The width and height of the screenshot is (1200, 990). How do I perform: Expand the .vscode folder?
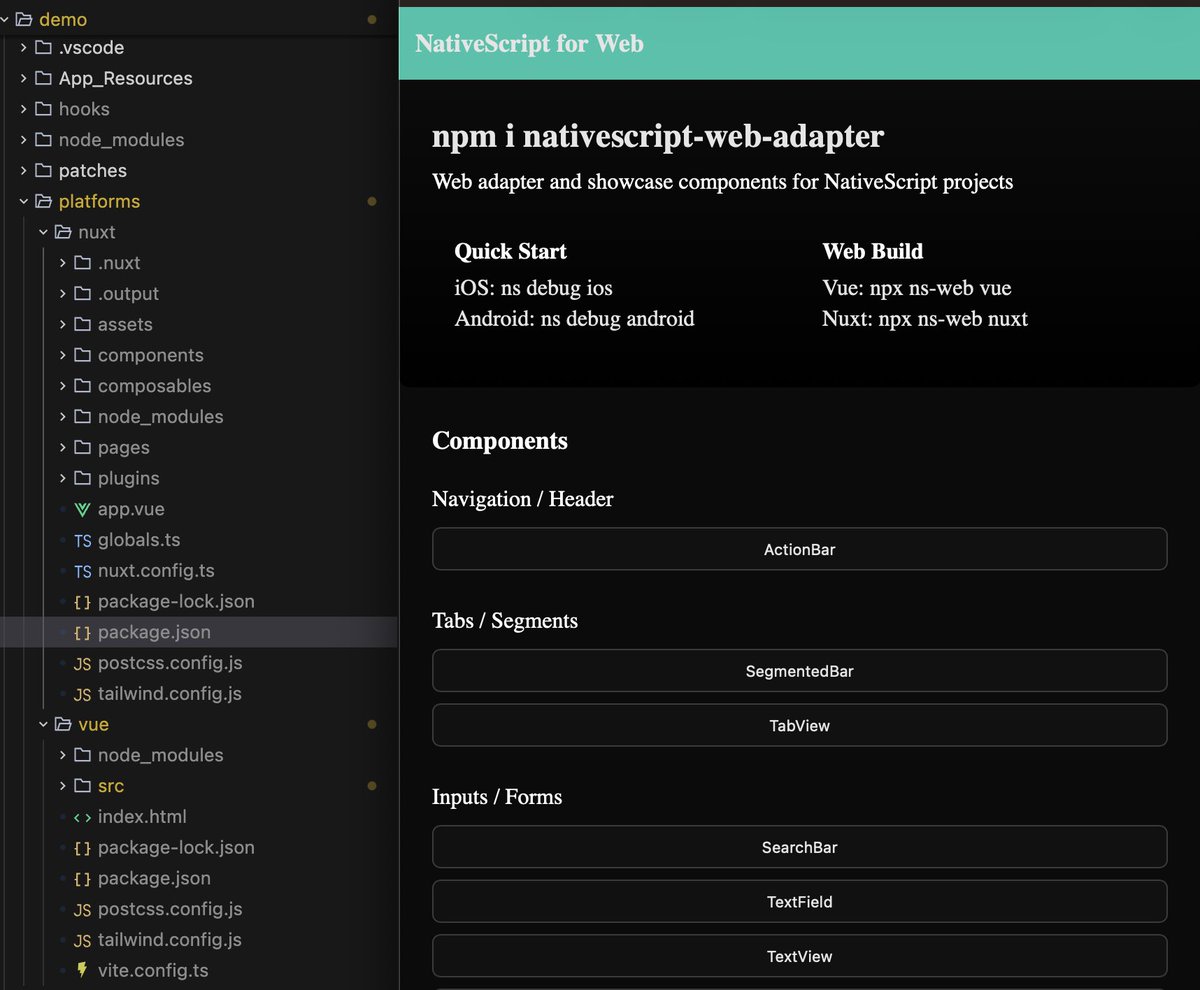point(24,47)
